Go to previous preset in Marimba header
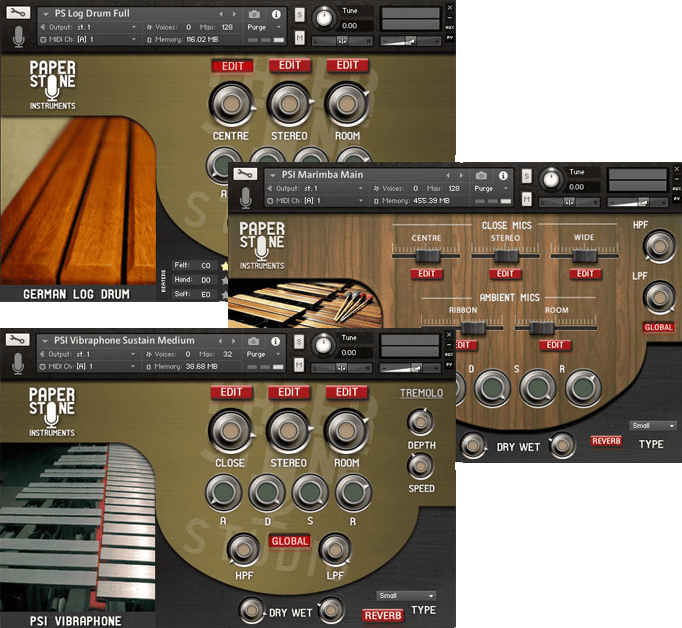Viewport: 682px width, 628px height. click(448, 175)
